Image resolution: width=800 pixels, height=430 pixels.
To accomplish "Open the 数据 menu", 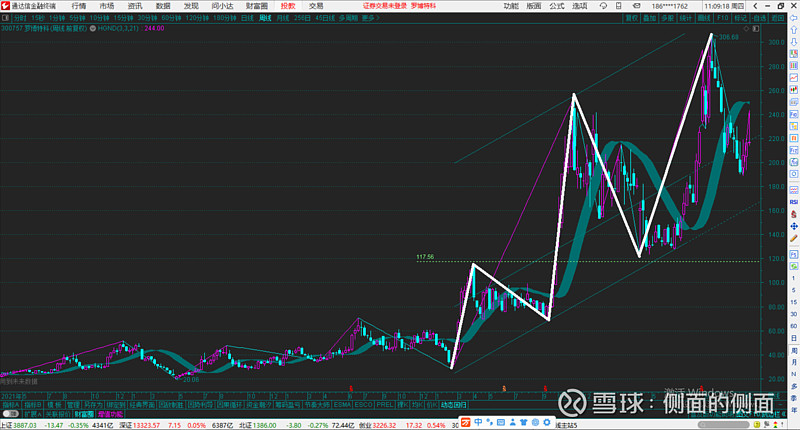I will click(x=163, y=6).
